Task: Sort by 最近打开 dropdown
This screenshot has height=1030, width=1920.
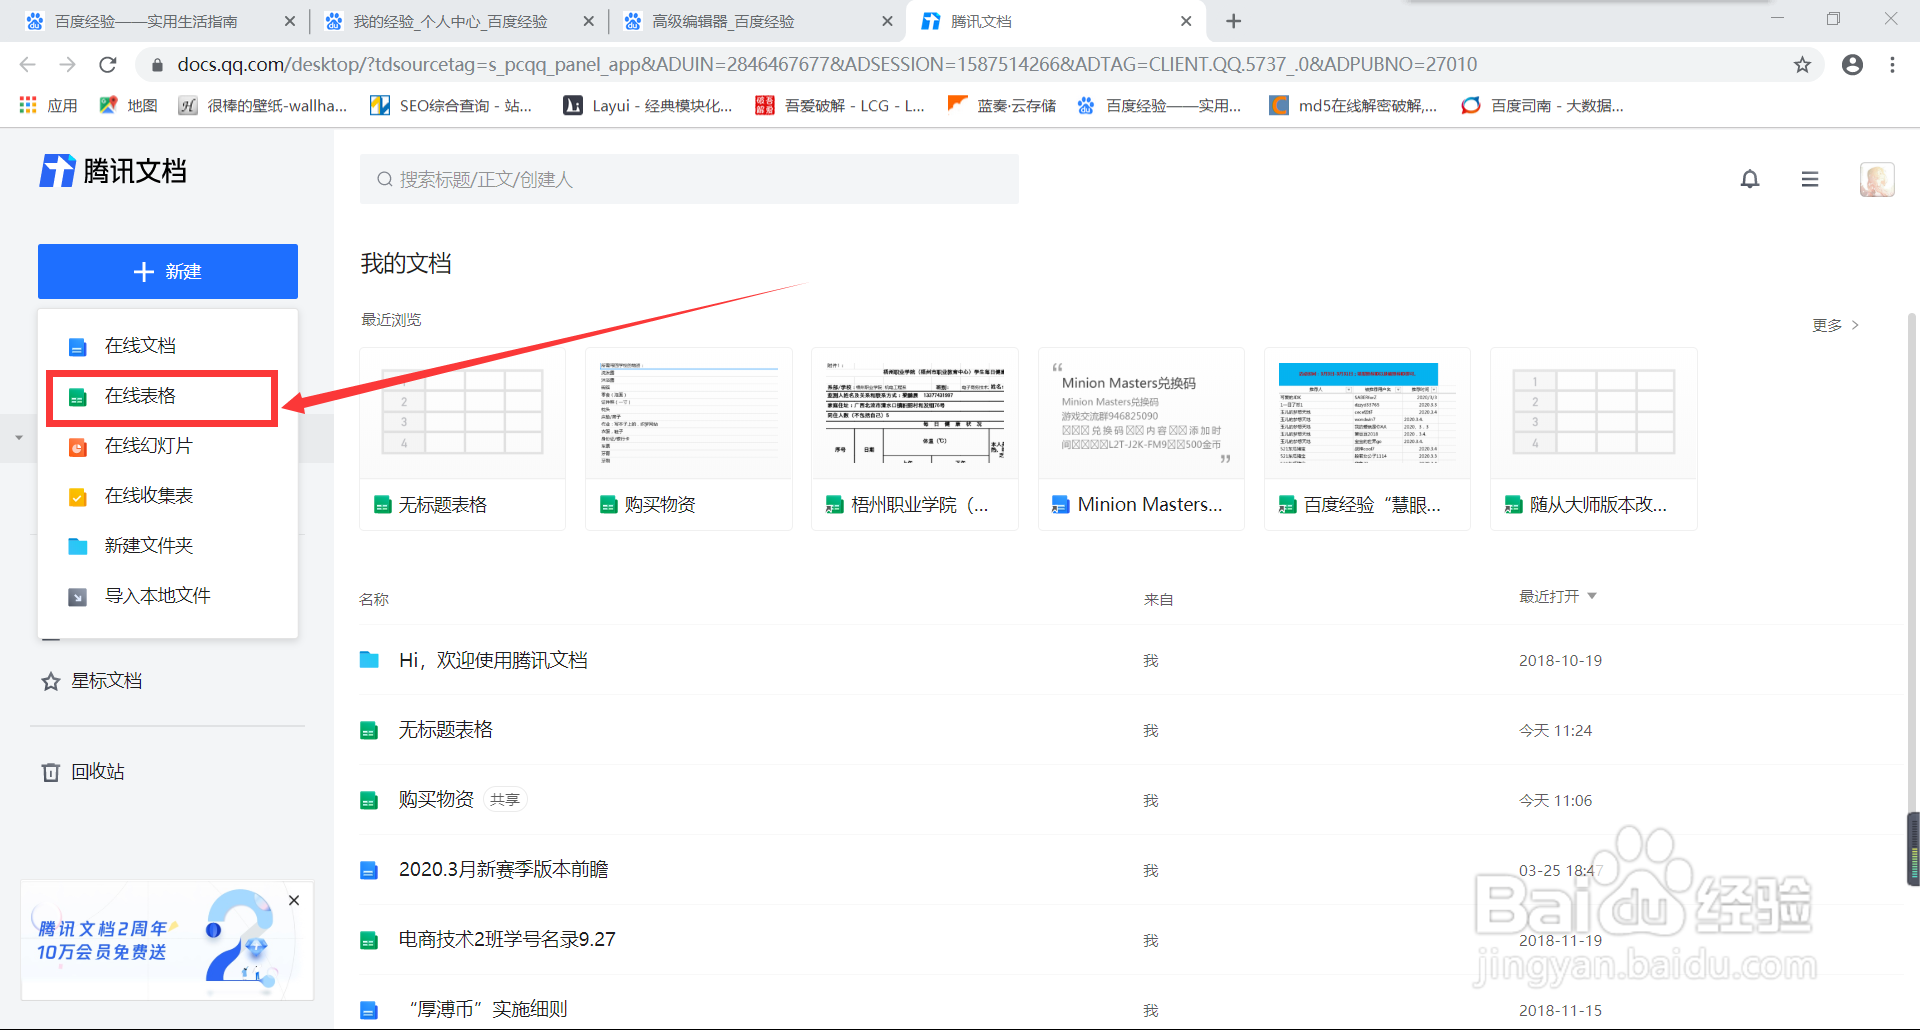Action: [x=1558, y=596]
